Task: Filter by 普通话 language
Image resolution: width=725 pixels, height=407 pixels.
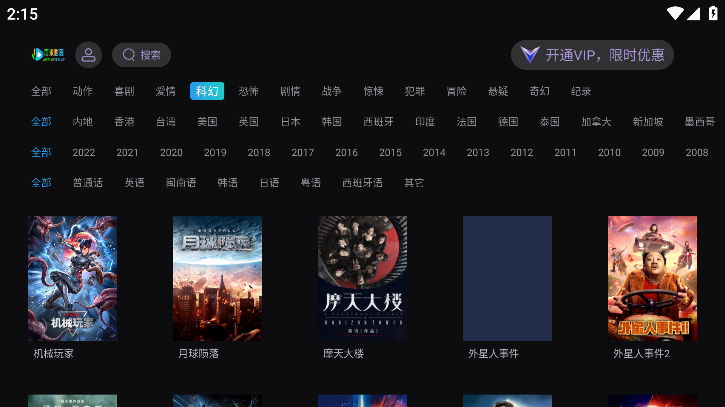Action: [88, 183]
